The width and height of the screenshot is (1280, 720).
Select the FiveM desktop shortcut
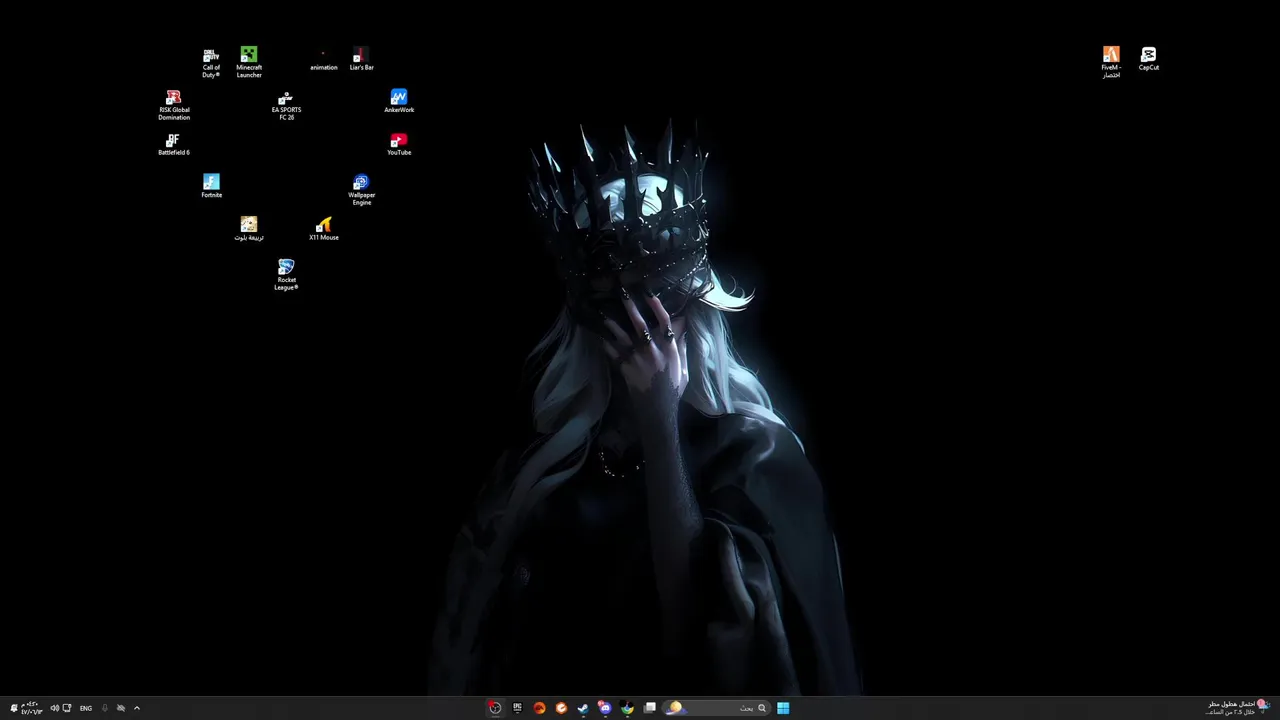[1111, 62]
